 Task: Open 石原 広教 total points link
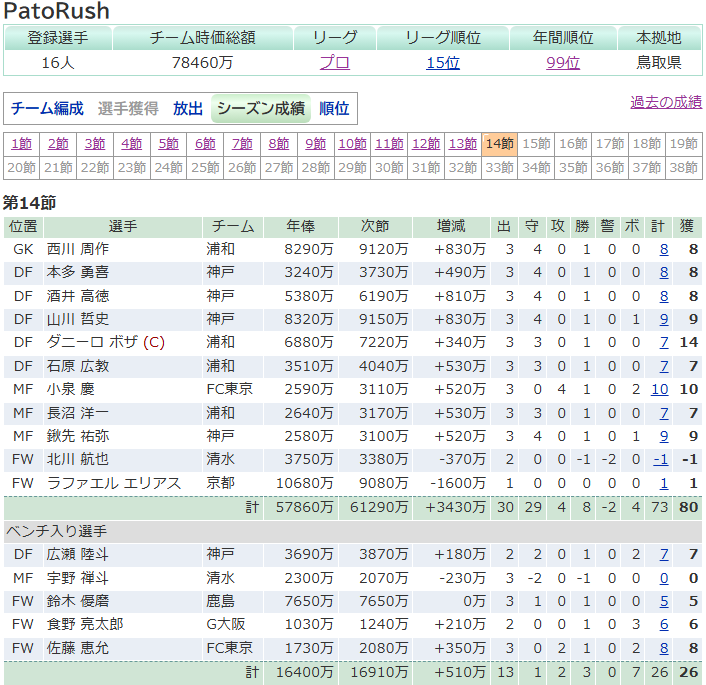tap(664, 366)
